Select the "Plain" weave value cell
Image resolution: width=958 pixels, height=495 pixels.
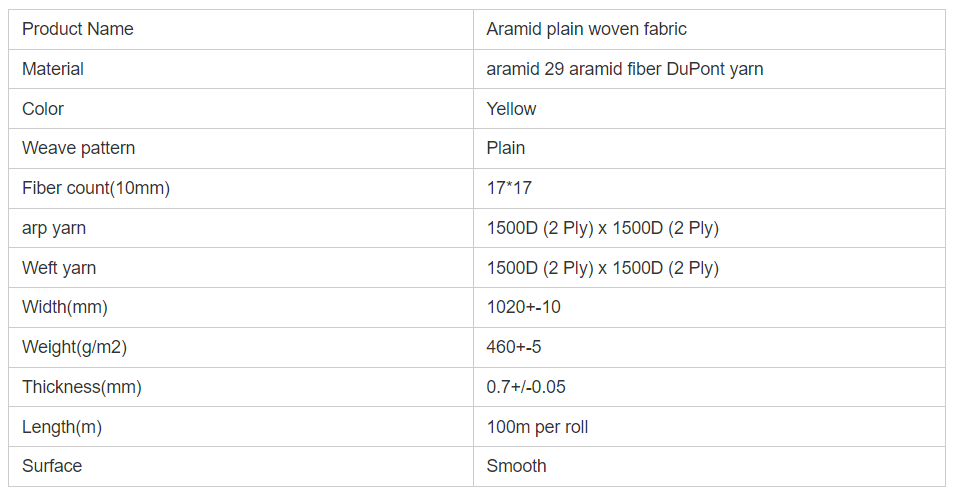(505, 148)
